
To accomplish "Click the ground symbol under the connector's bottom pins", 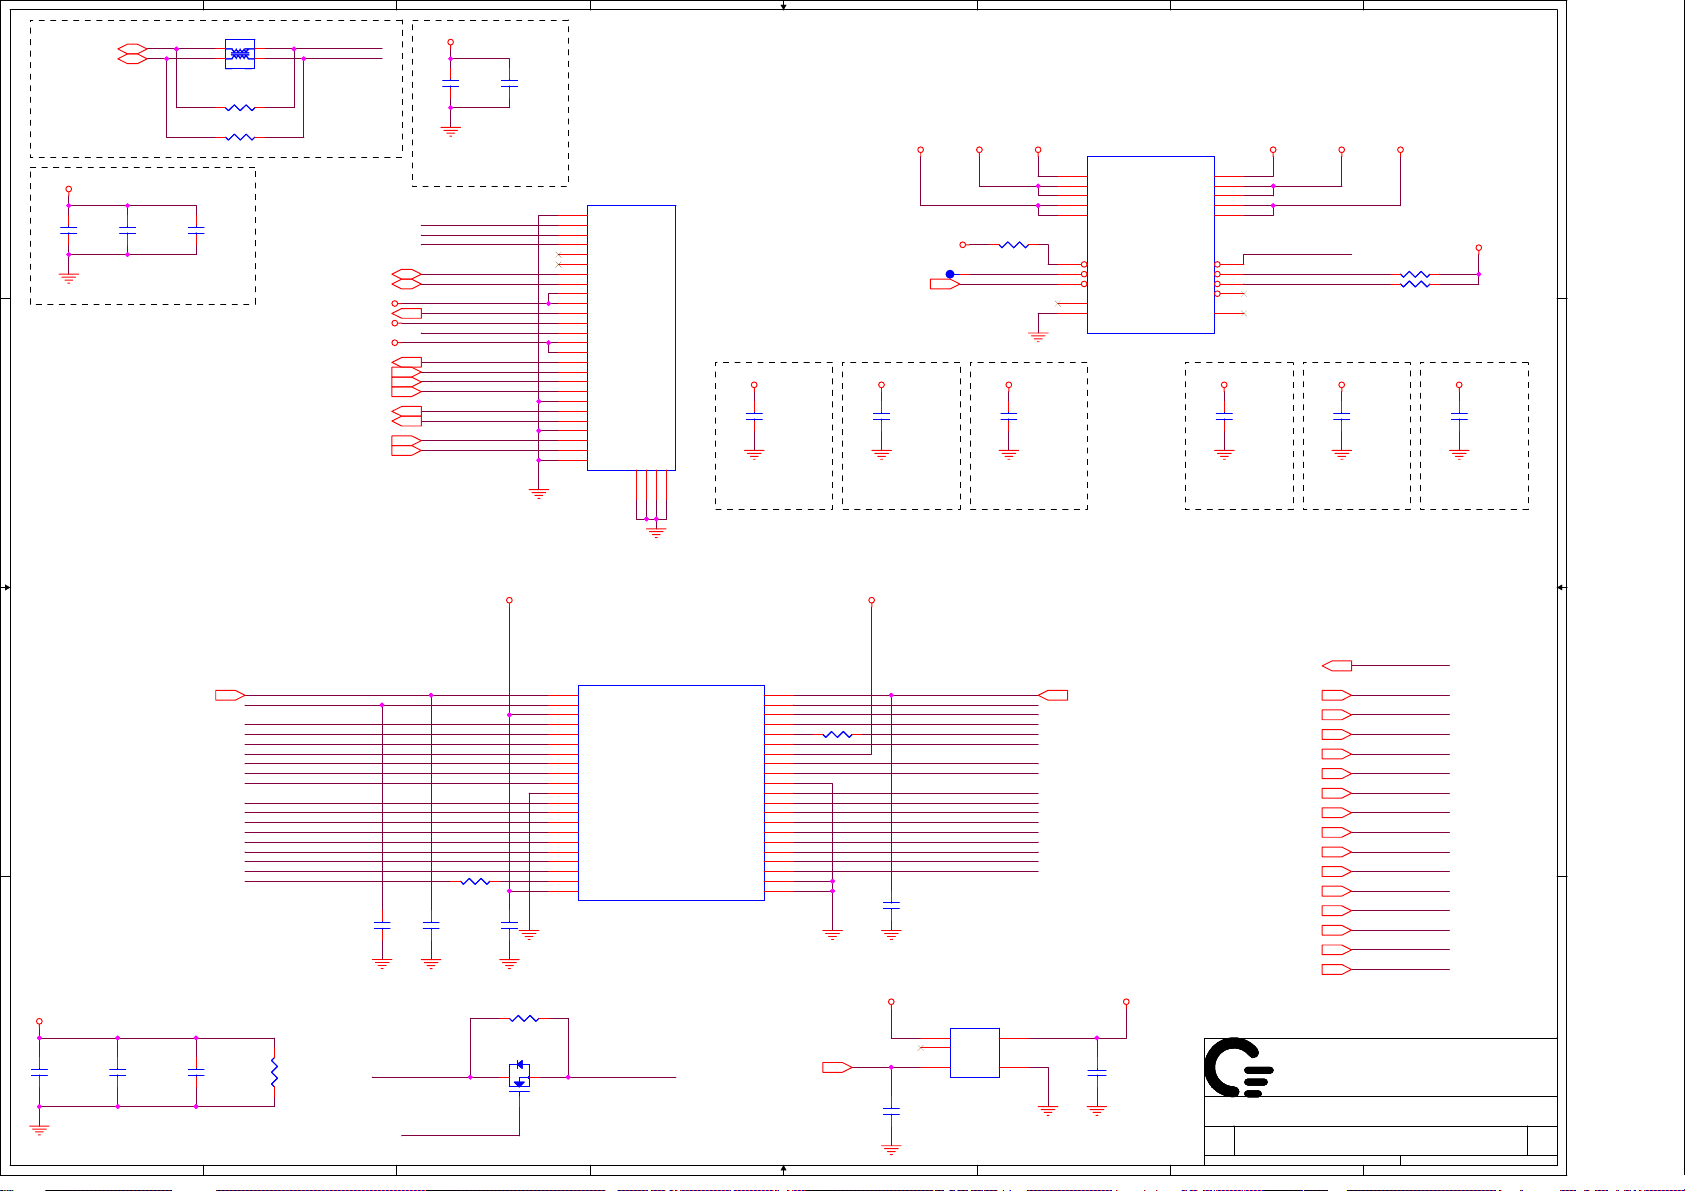I will 656,533.
